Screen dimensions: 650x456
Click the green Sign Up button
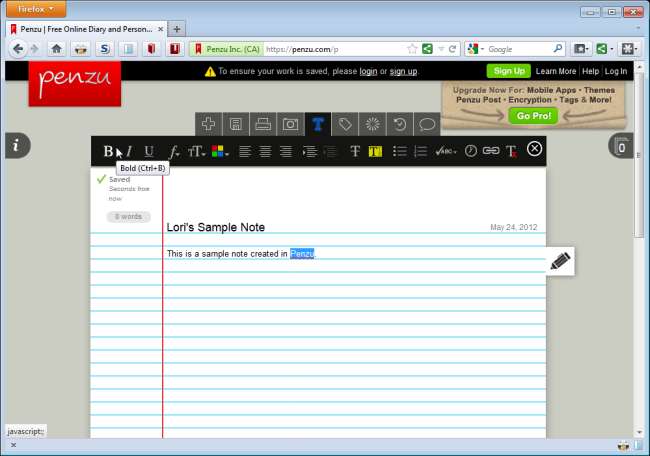[508, 71]
